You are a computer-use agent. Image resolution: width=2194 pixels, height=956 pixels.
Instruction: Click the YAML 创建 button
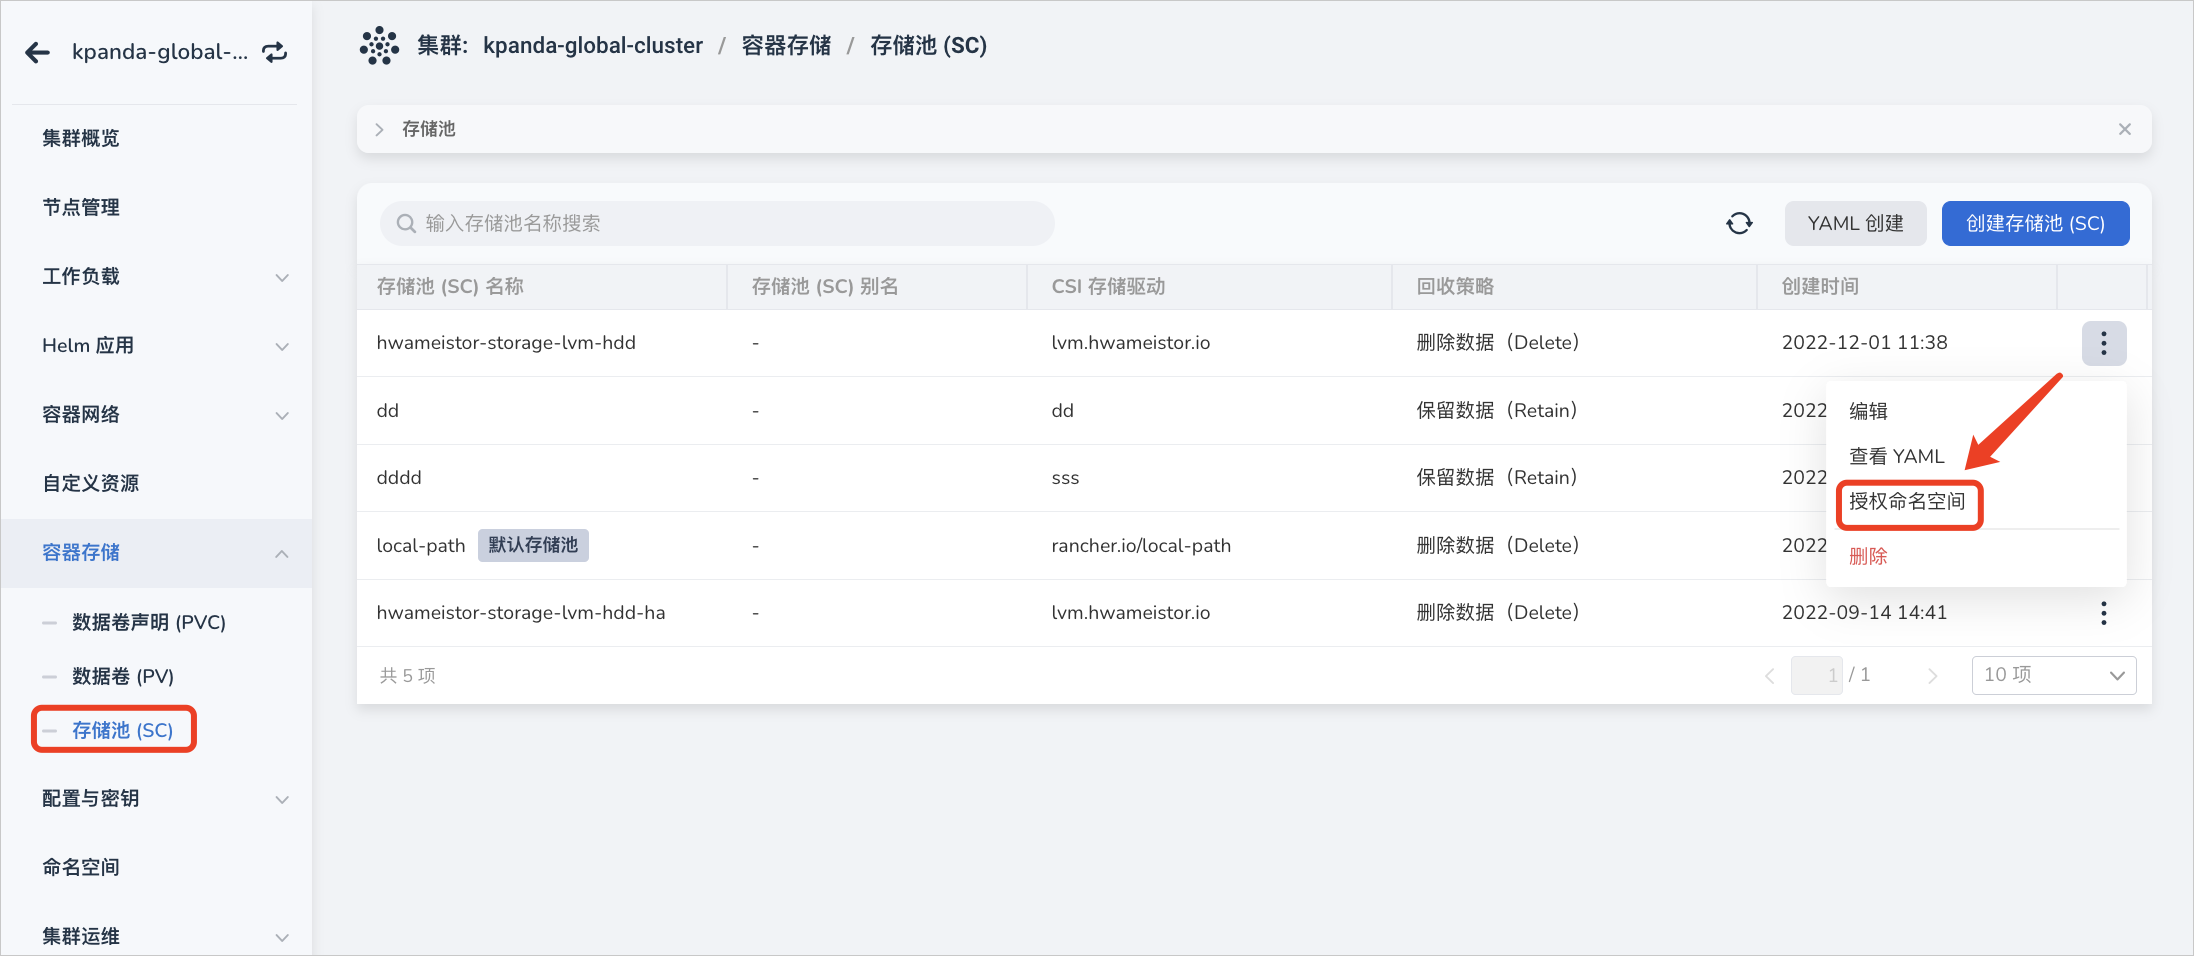[1855, 223]
